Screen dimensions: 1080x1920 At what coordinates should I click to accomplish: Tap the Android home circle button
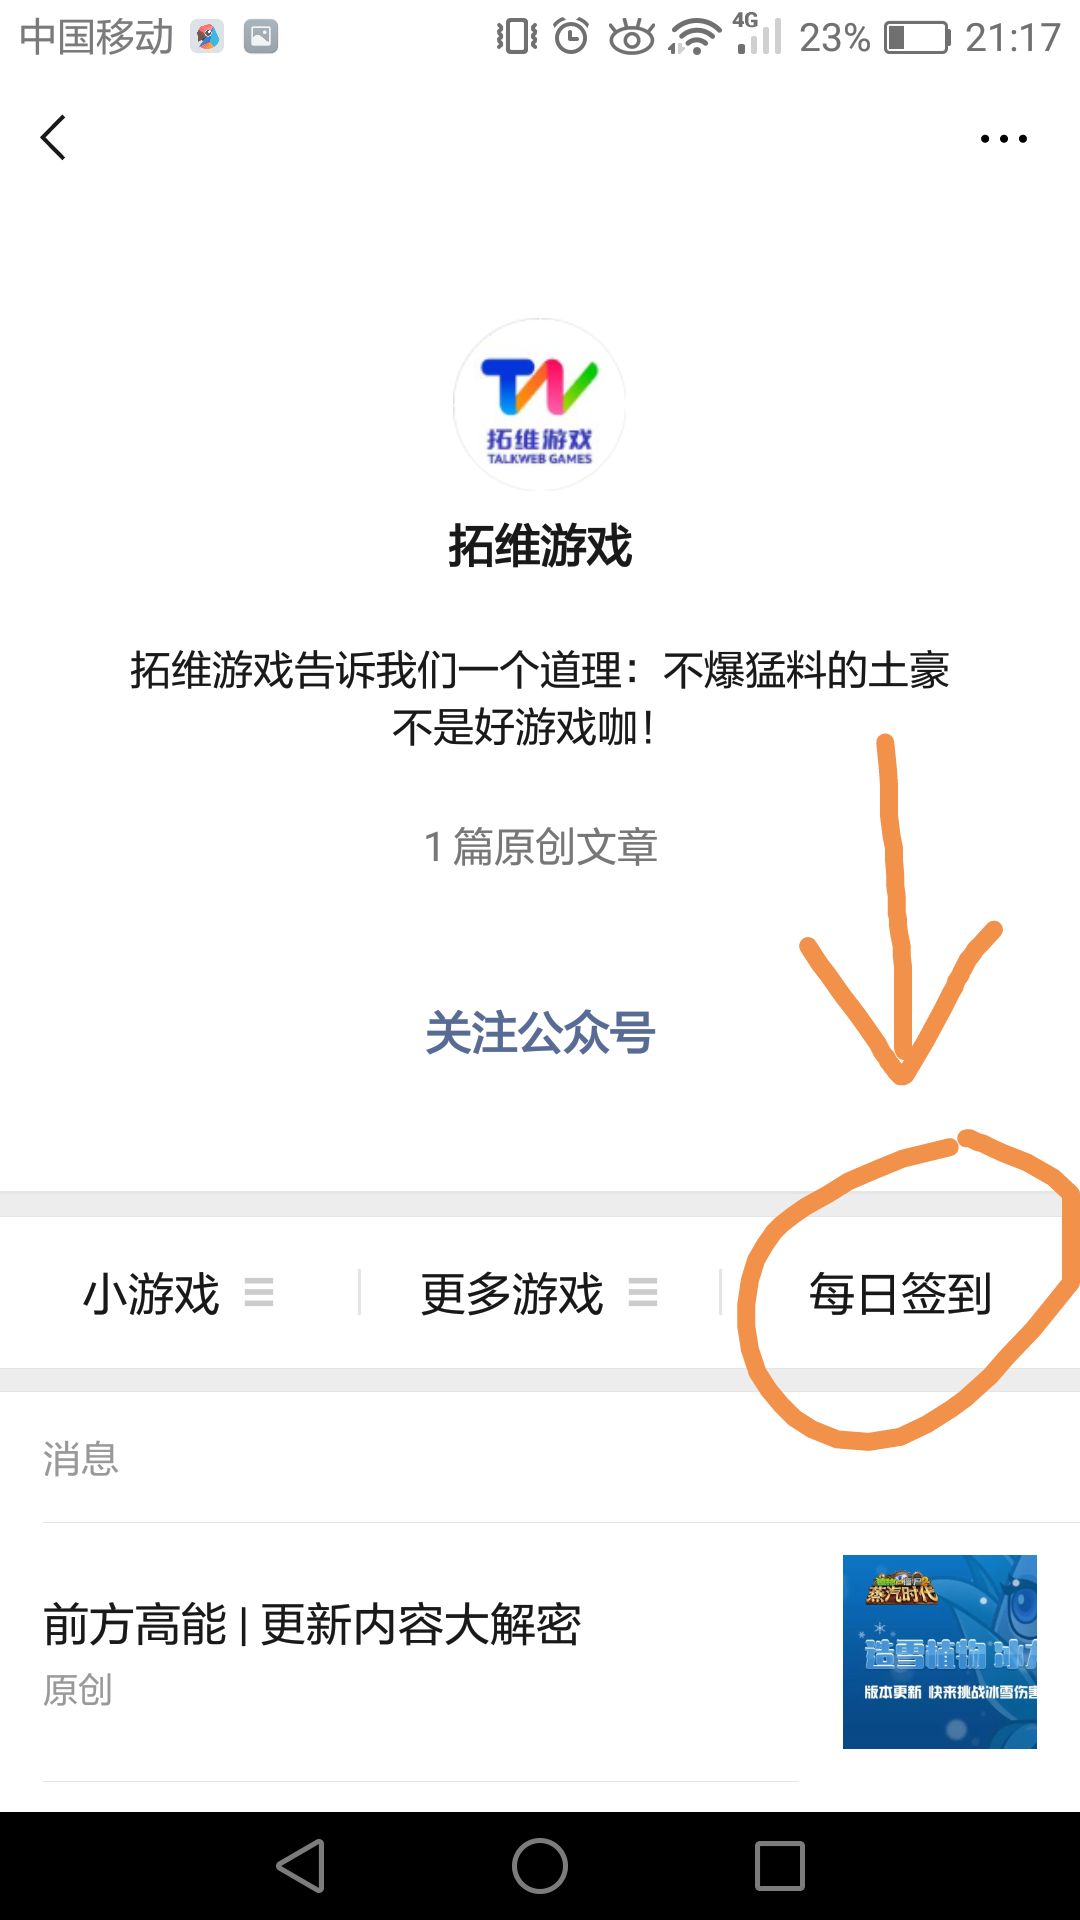coord(540,1865)
